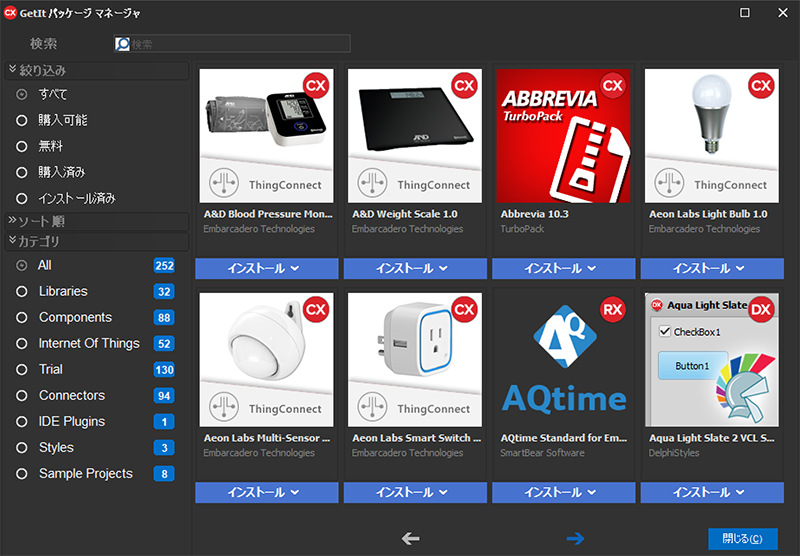Screen dimensions: 800x556
Task: Choose the Internet Of Things category
Action: [89, 343]
